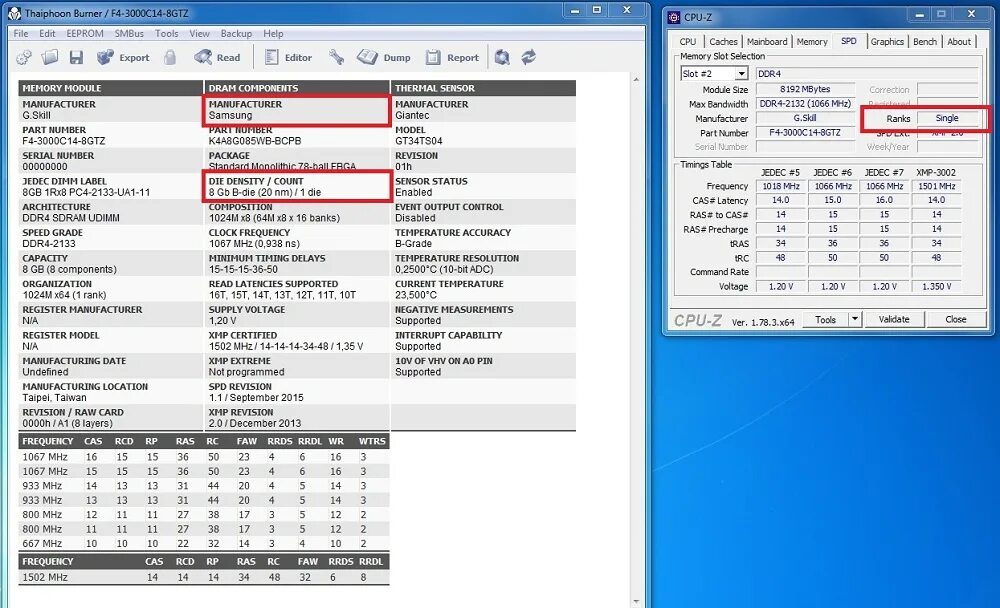Viewport: 1000px width, 608px height.
Task: Click the CPU-Z title bar app icon
Action: tap(673, 17)
